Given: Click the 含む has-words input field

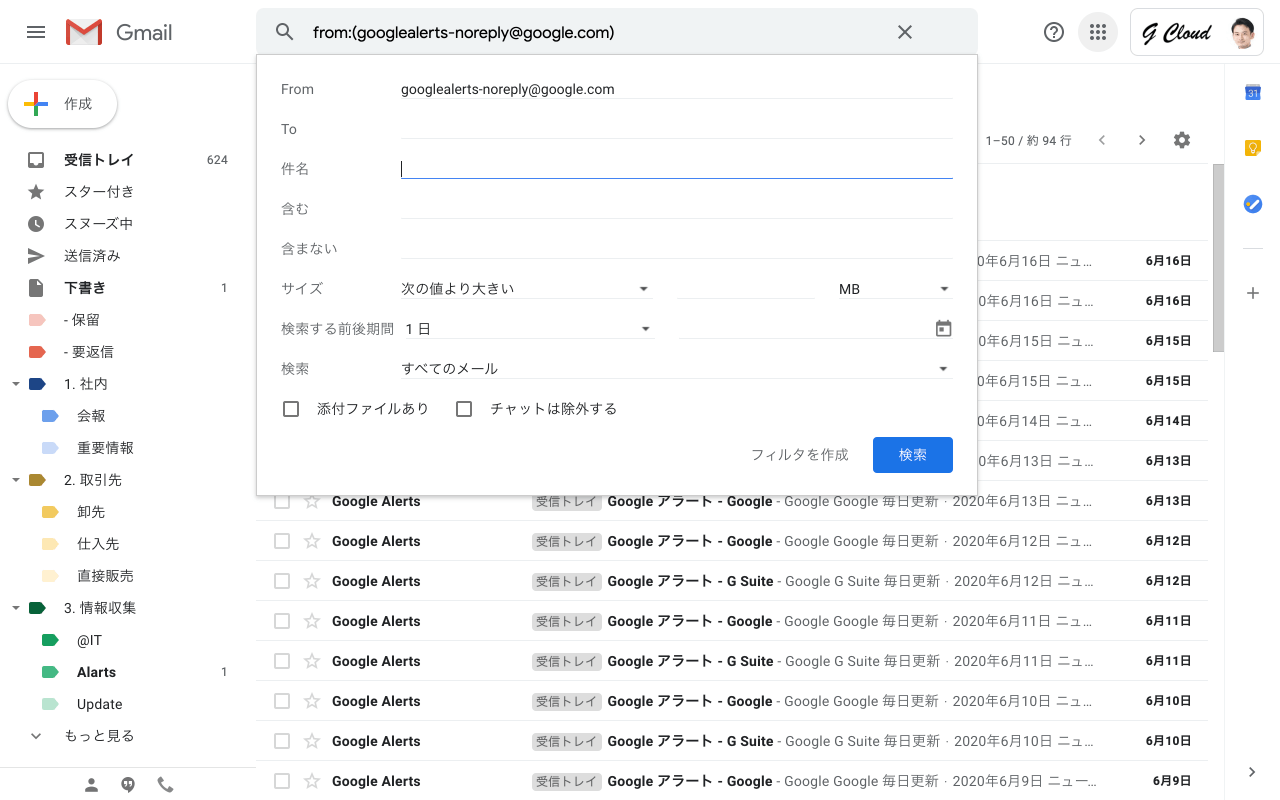Looking at the screenshot, I should (676, 209).
